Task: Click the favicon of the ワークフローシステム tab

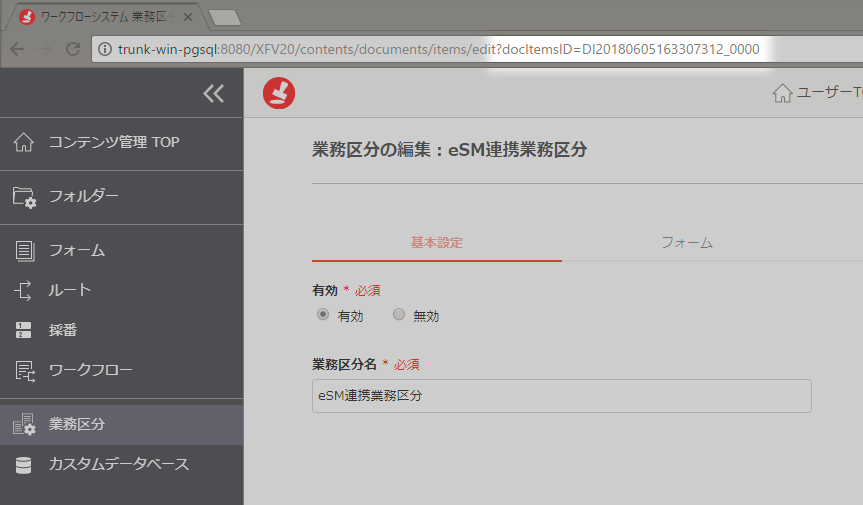Action: point(26,17)
